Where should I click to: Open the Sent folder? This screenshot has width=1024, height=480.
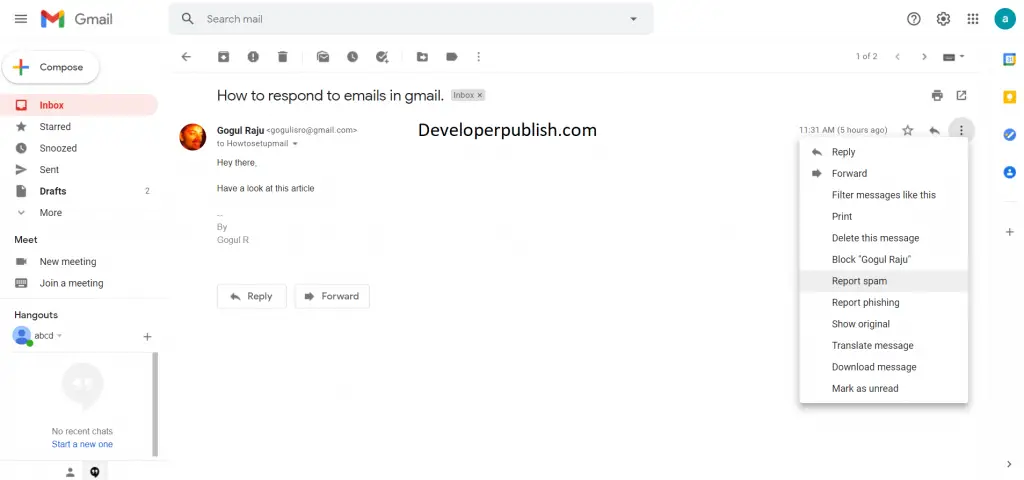[x=78, y=170]
